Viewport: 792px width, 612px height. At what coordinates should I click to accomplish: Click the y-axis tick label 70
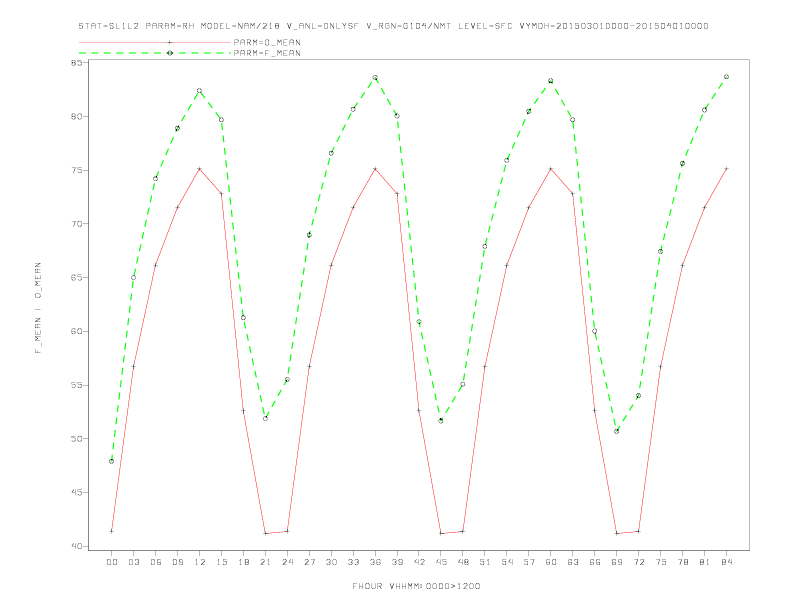click(76, 224)
